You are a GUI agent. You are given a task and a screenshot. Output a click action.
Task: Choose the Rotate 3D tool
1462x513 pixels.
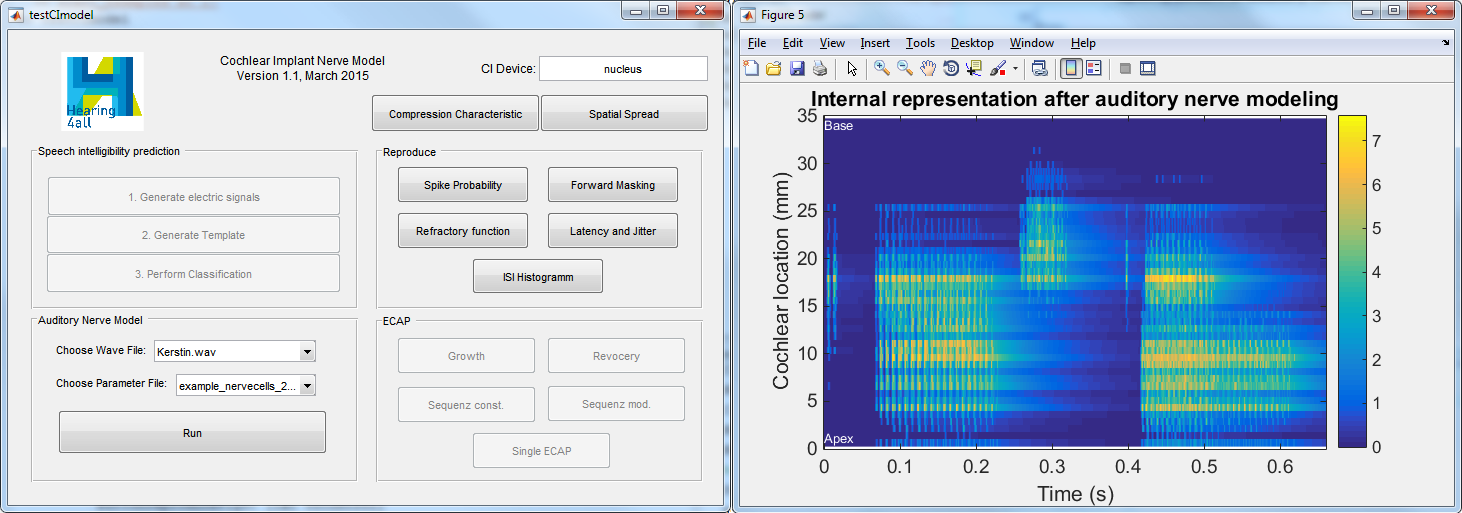click(950, 68)
